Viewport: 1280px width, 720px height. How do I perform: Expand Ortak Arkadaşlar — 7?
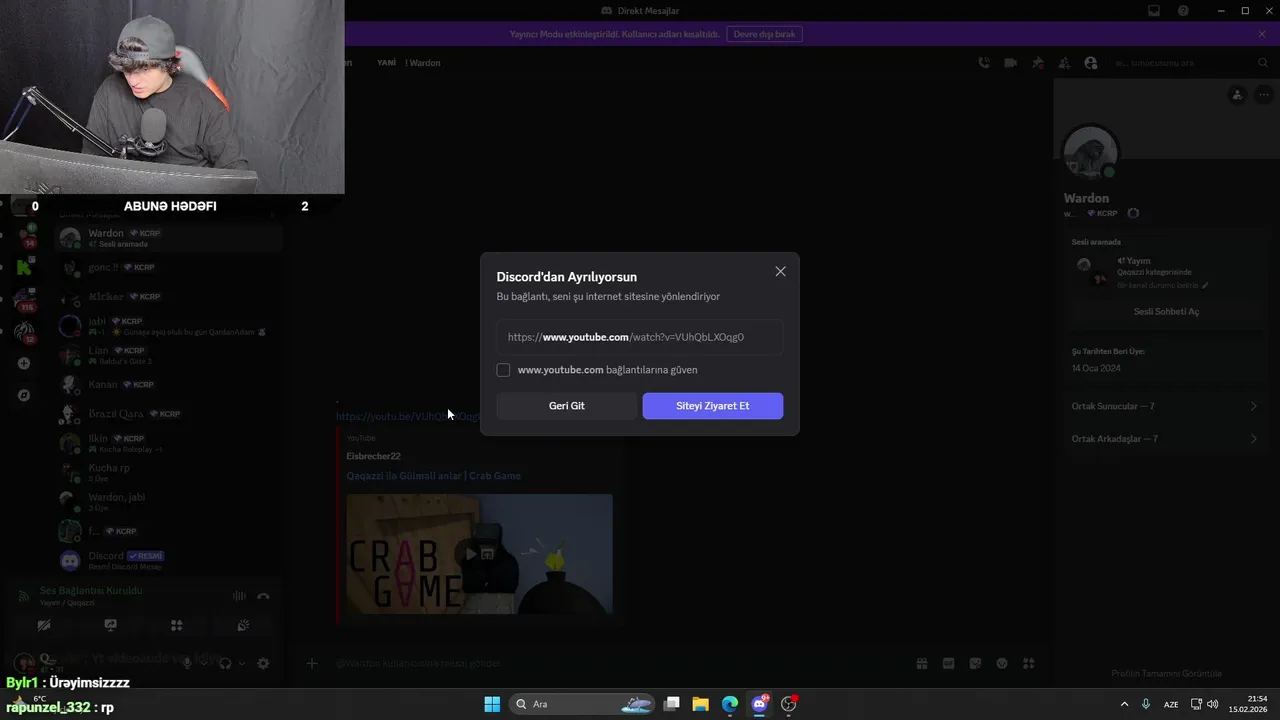(1165, 439)
